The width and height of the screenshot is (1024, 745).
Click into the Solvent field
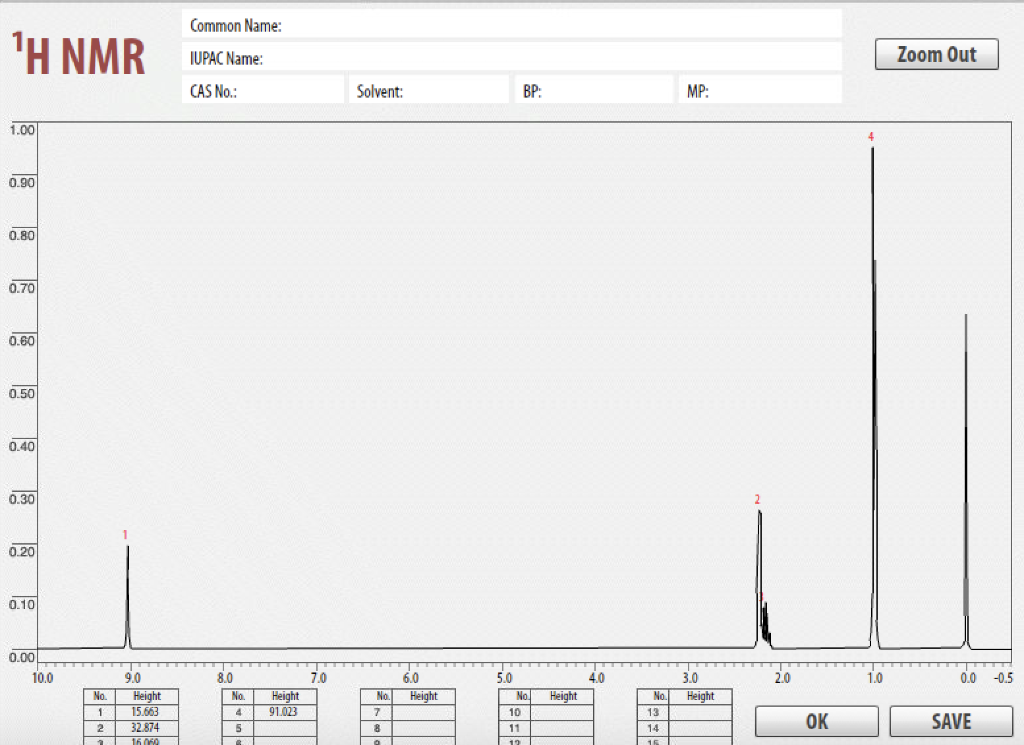pyautogui.click(x=428, y=90)
